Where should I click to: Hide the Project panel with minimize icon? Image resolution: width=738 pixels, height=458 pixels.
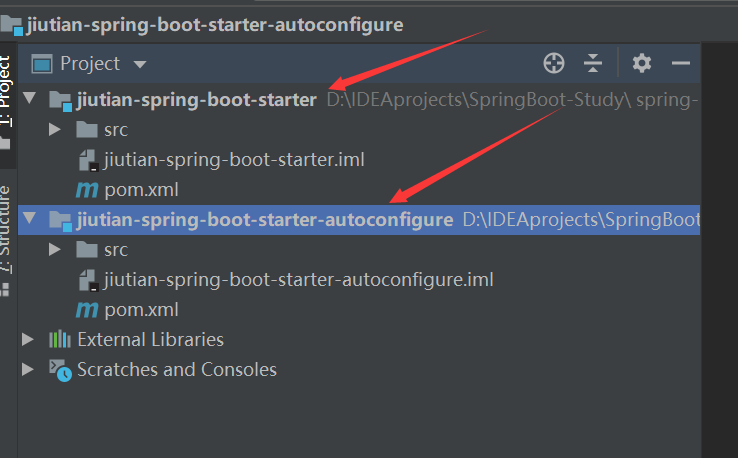pyautogui.click(x=681, y=63)
